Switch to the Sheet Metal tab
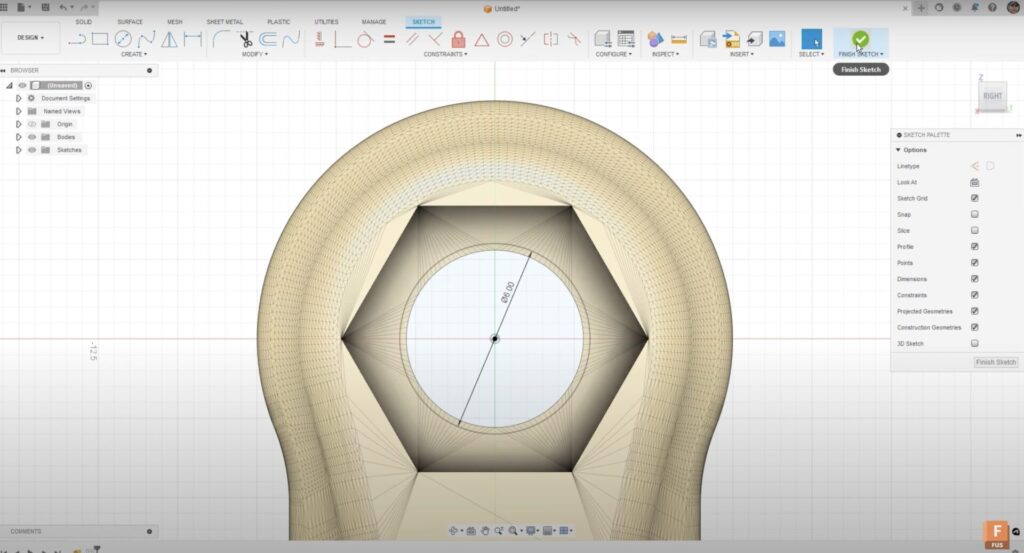This screenshot has height=553, width=1024. point(224,22)
